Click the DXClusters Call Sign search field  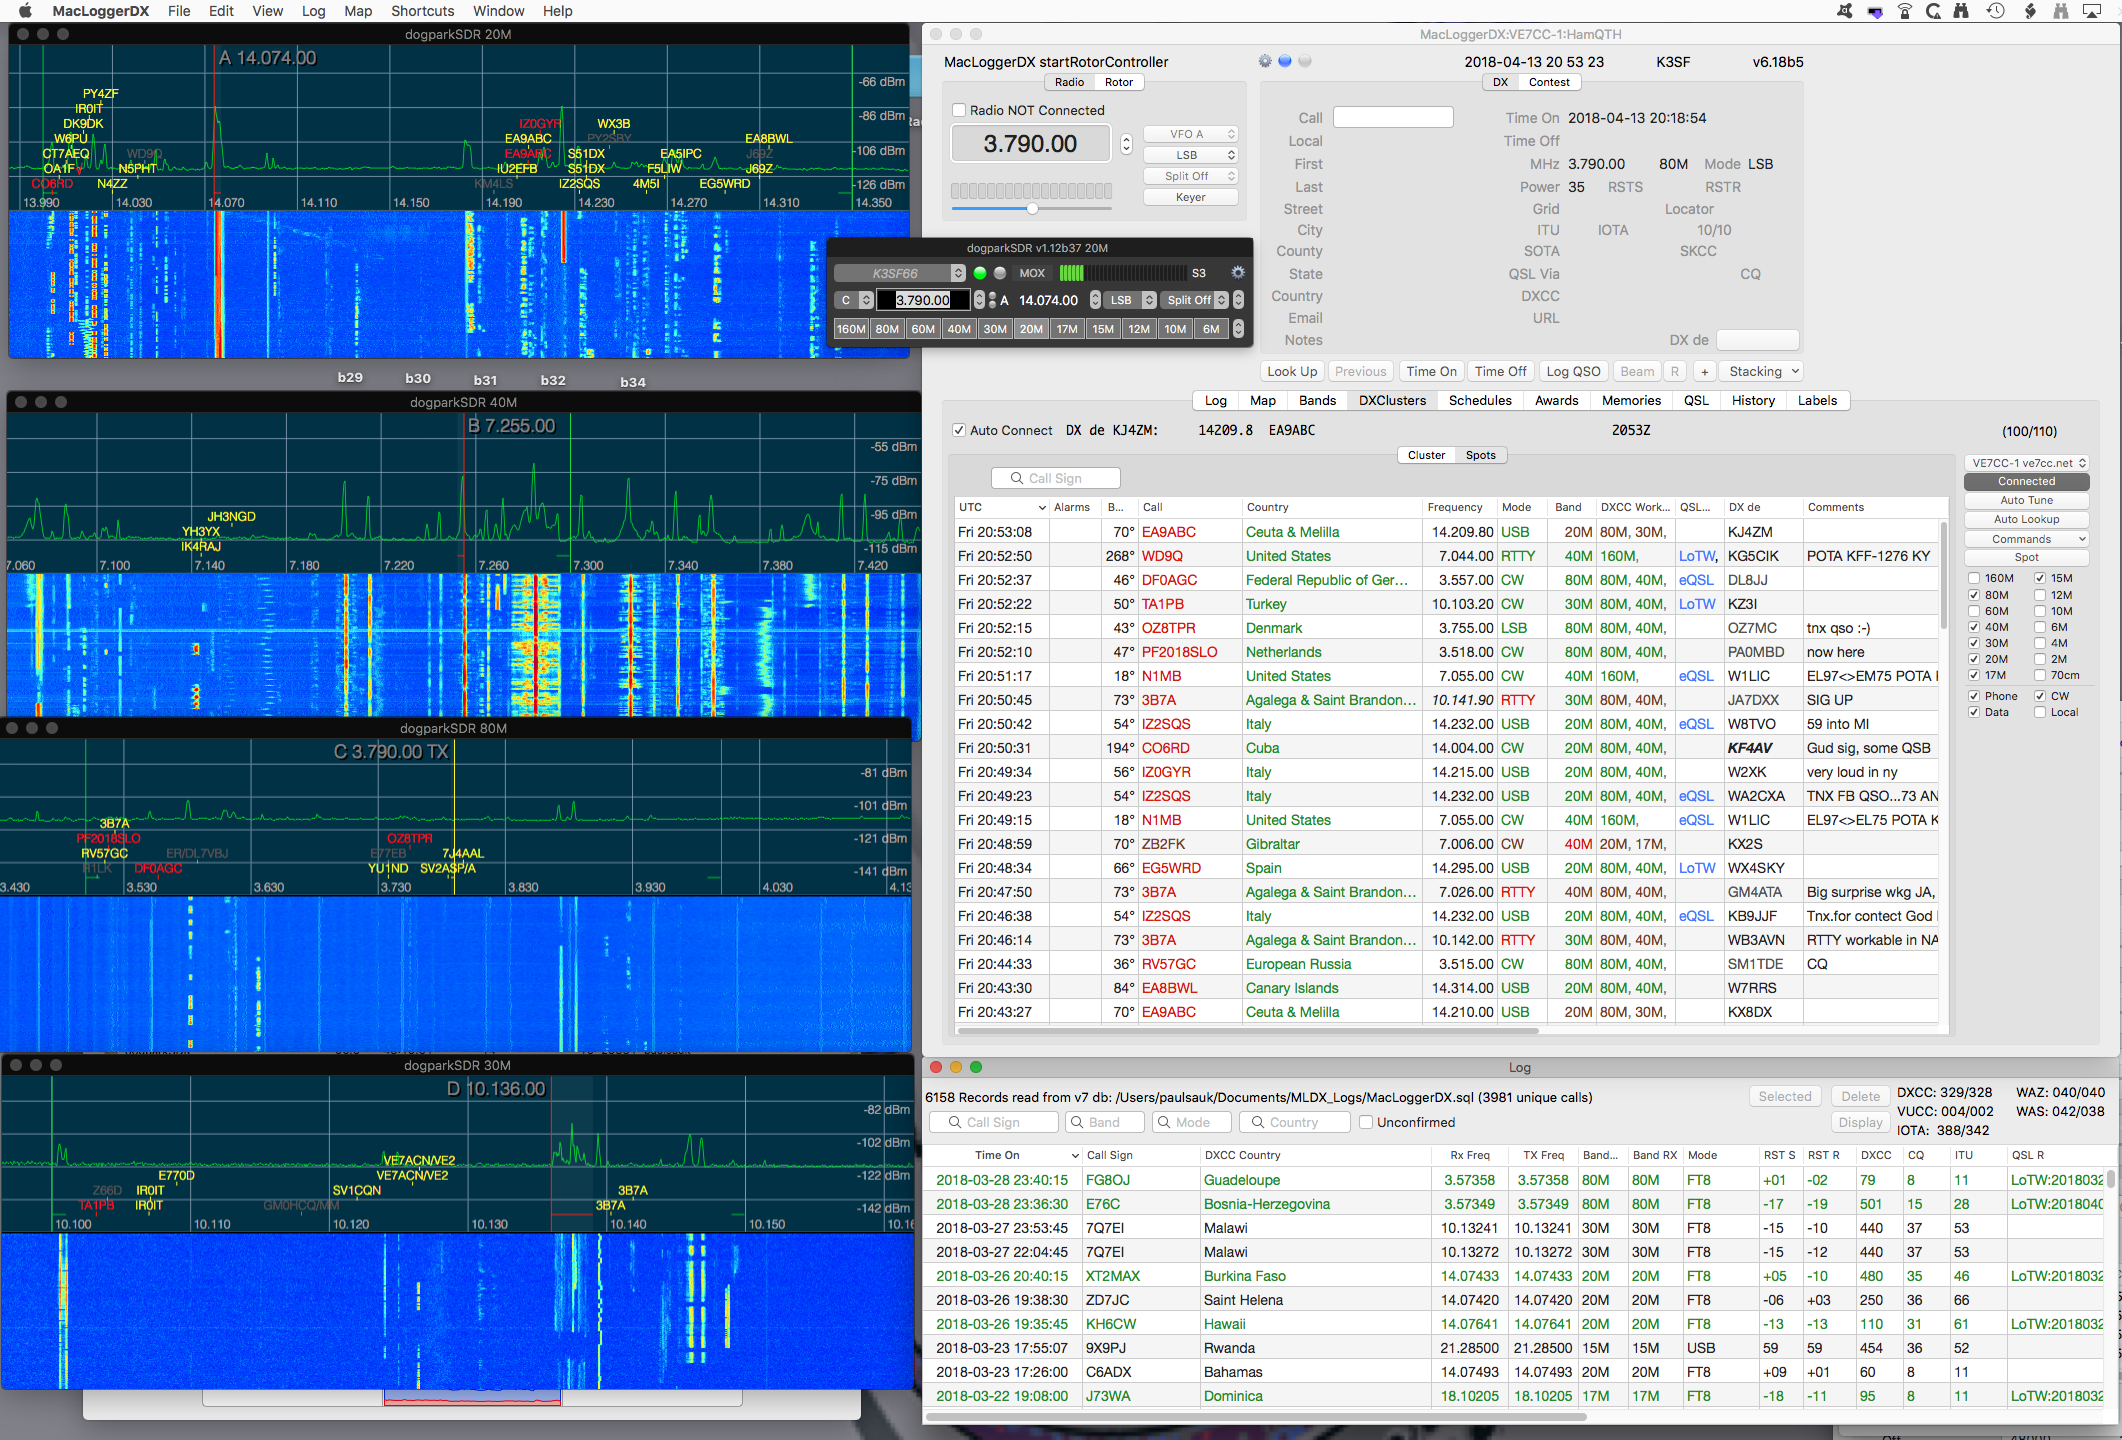(x=1056, y=478)
